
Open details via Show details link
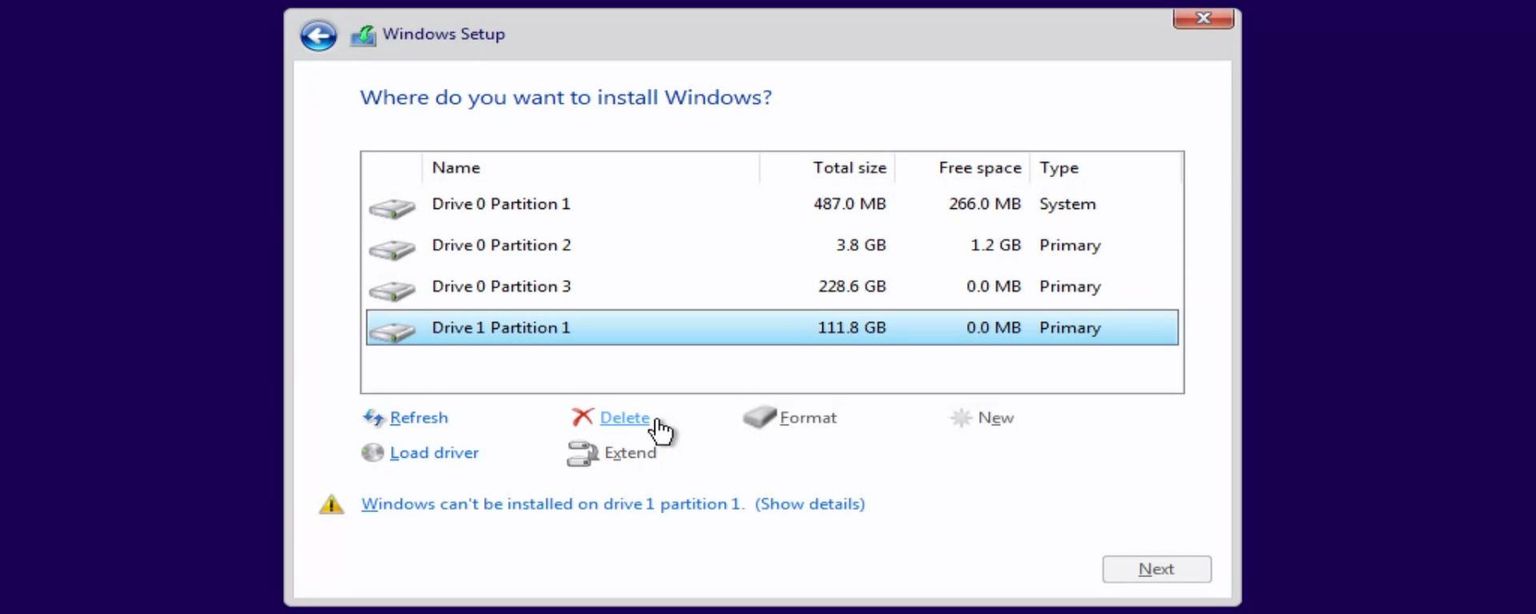click(x=808, y=503)
